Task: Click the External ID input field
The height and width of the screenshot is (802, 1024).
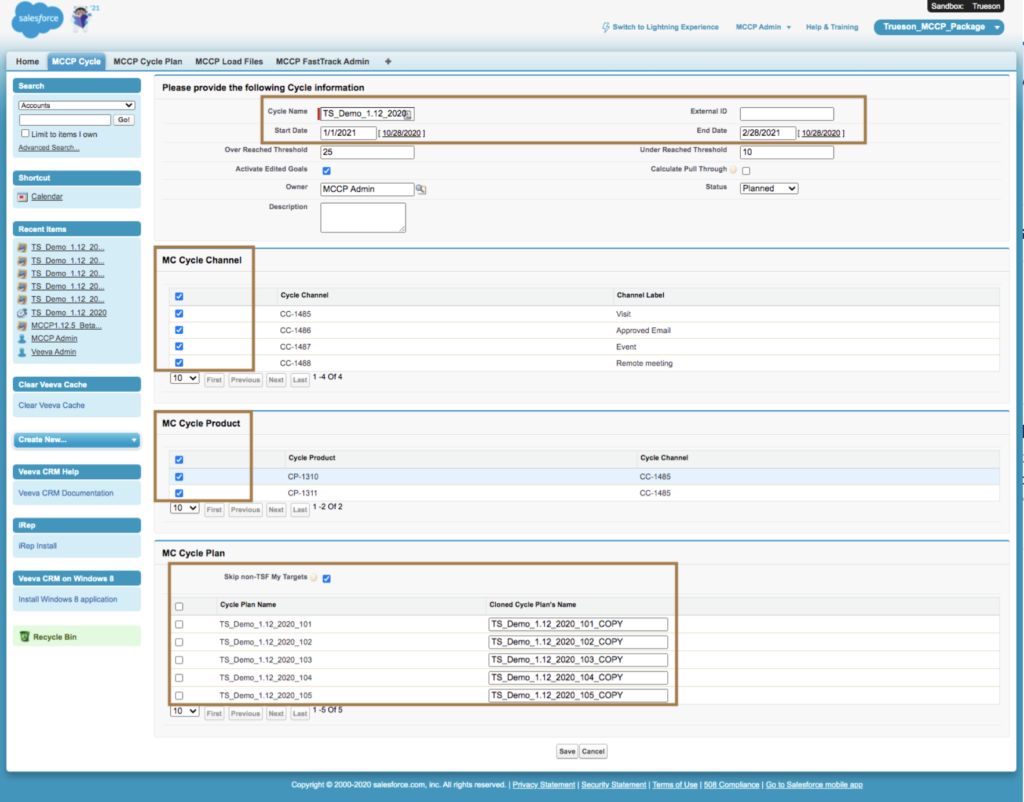Action: click(x=786, y=114)
